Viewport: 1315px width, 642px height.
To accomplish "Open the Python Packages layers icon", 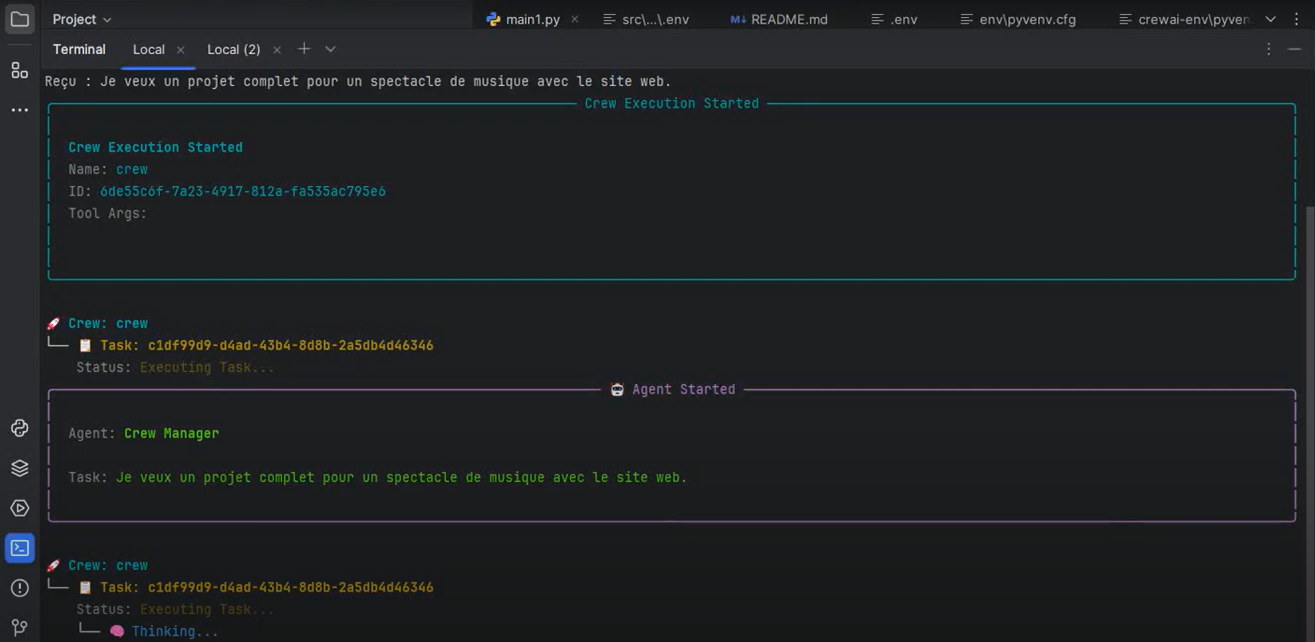I will click(19, 468).
